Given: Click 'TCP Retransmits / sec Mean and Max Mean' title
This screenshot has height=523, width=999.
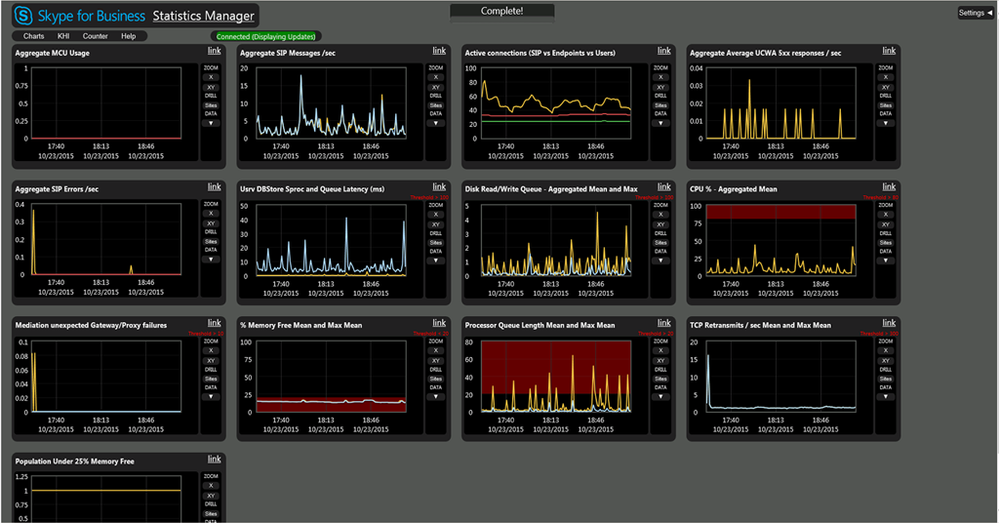Looking at the screenshot, I should [x=760, y=325].
